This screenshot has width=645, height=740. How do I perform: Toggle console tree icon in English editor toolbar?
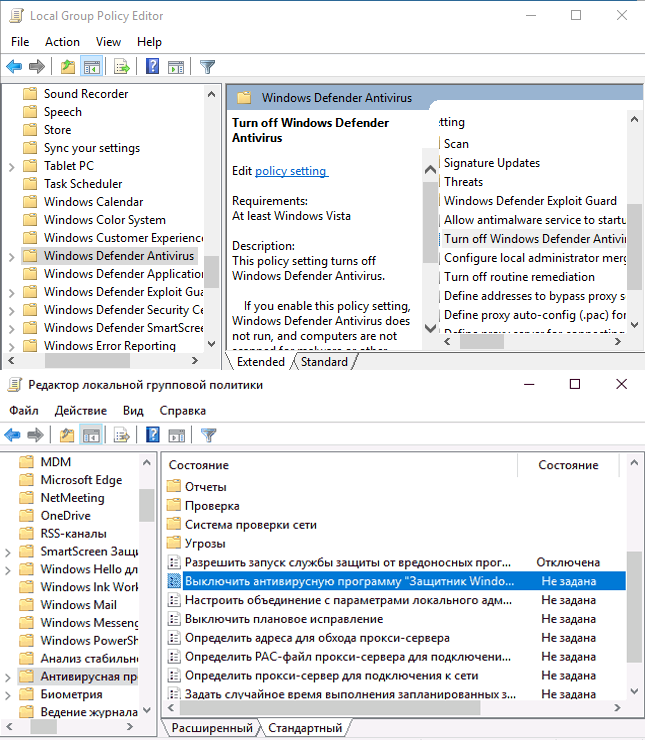point(92,67)
